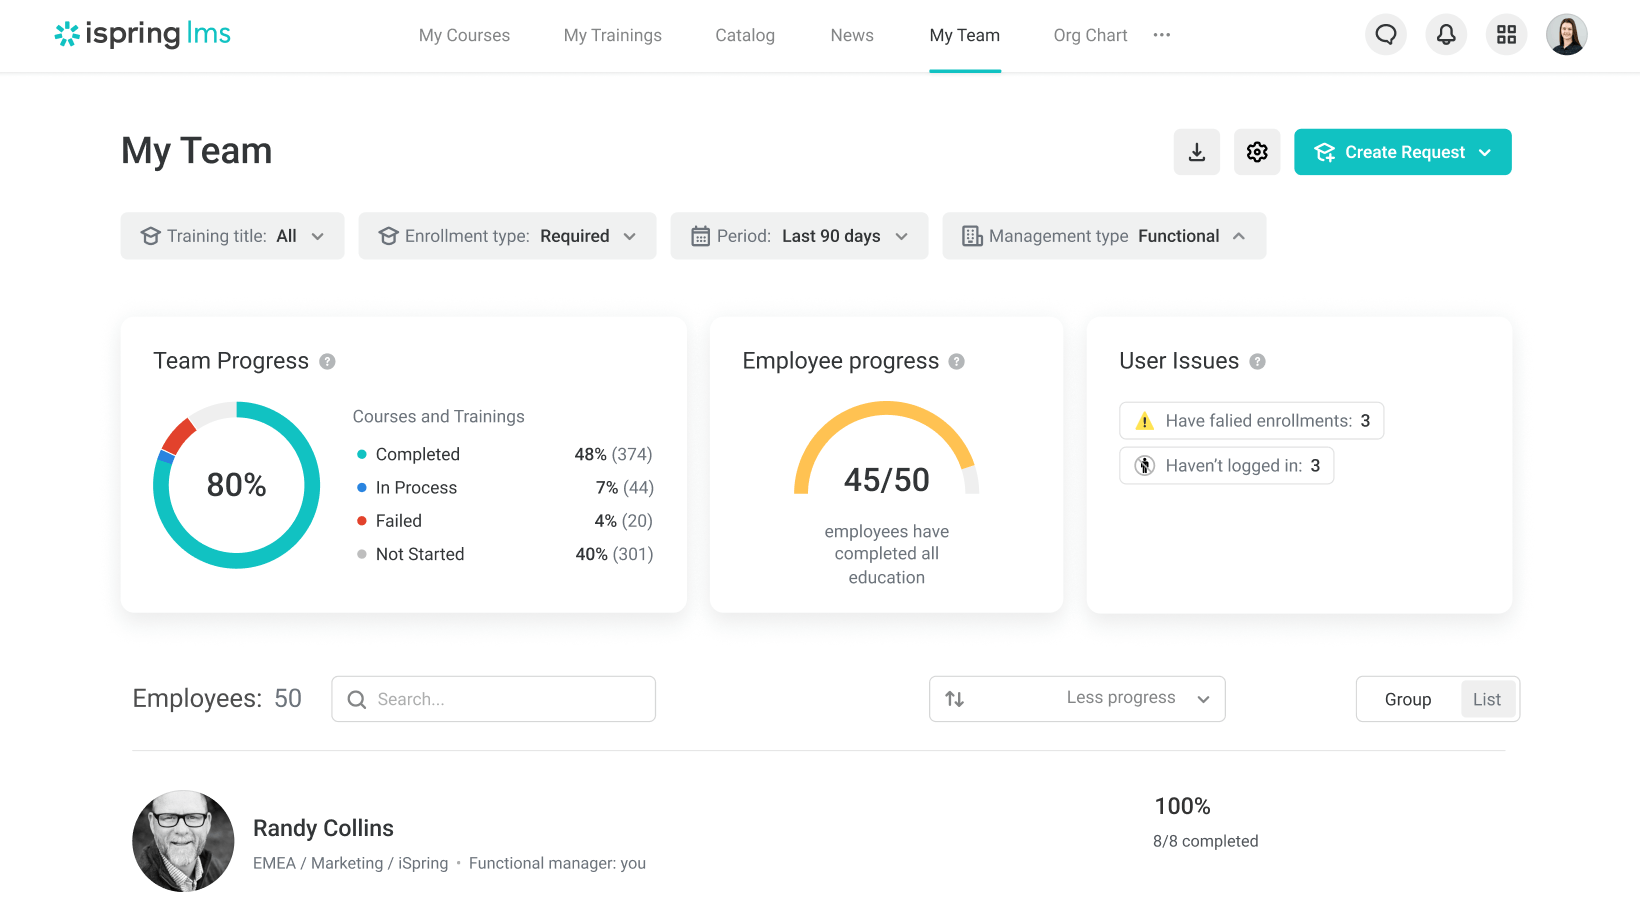The width and height of the screenshot is (1640, 920).
Task: Click the more navigation items ellipsis
Action: [1161, 35]
